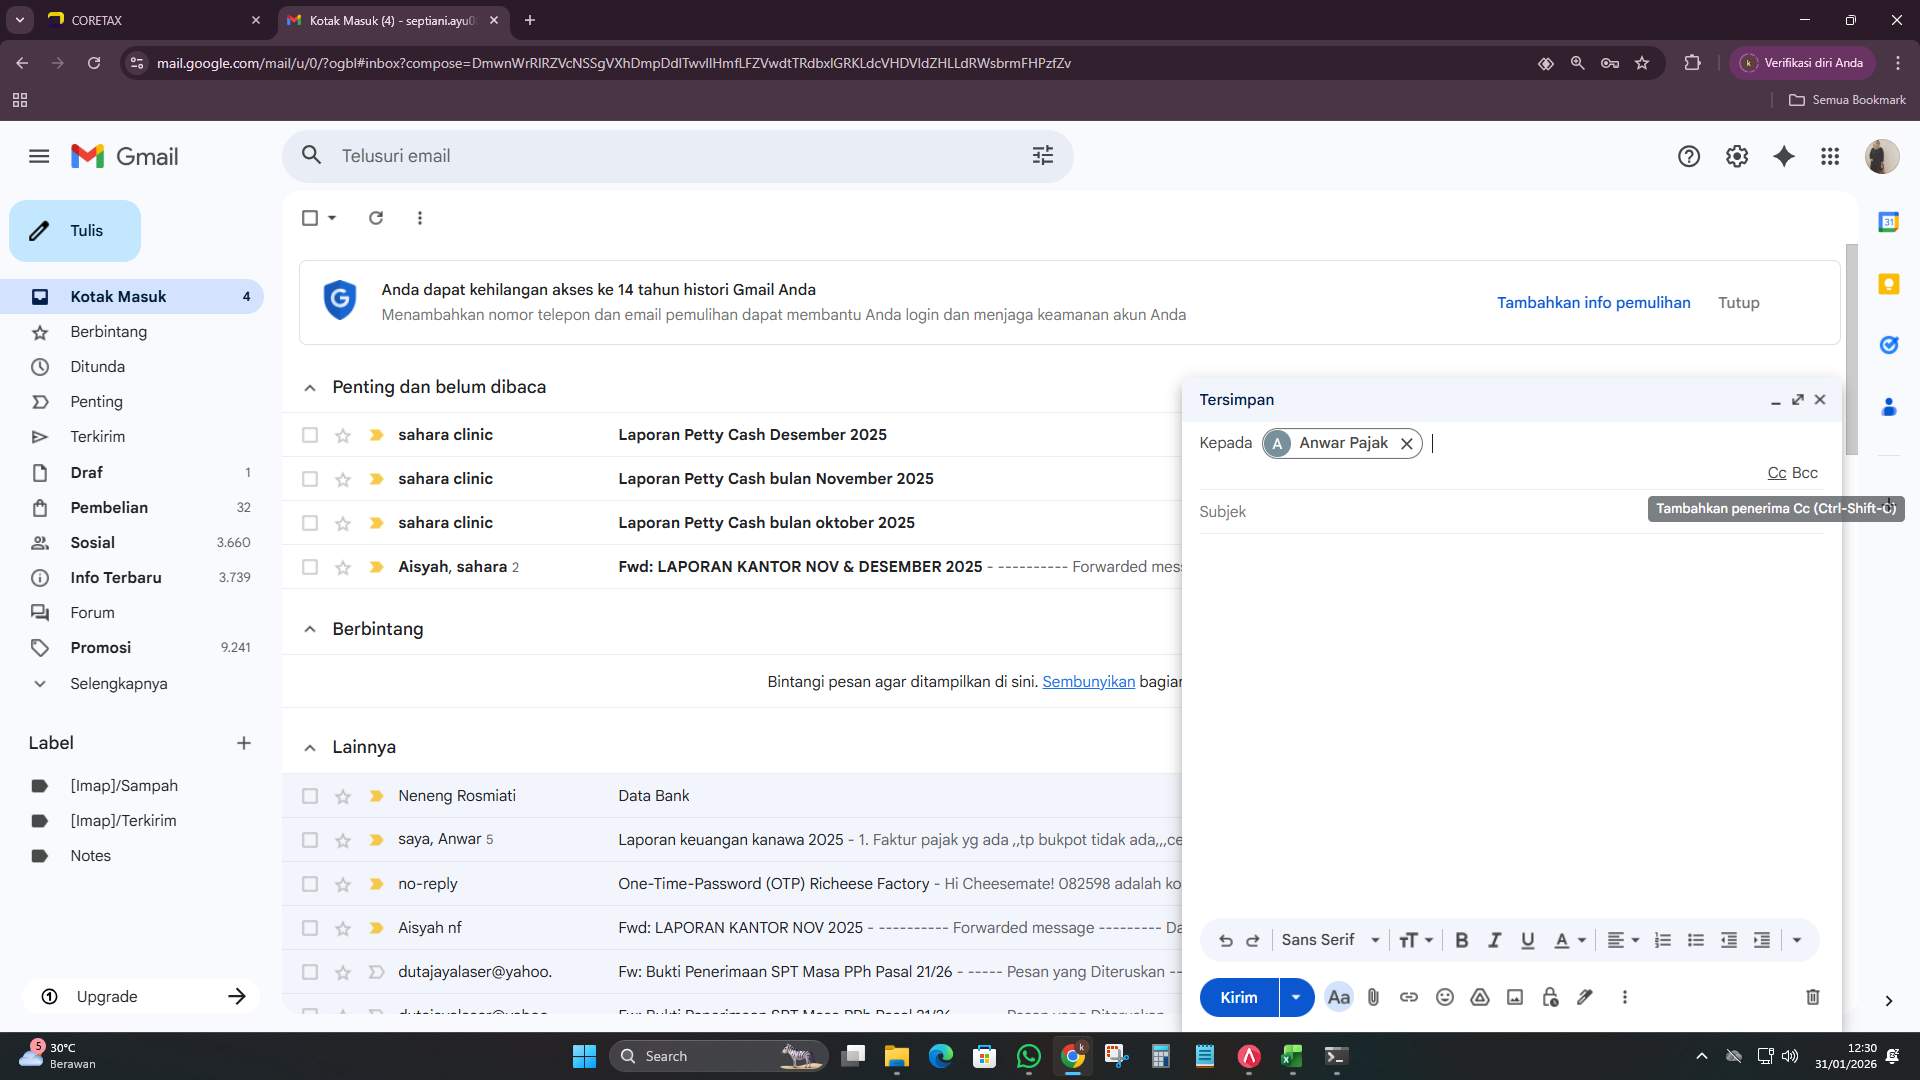This screenshot has width=1920, height=1080.
Task: Open the send options dropdown beside Kirim
Action: [1295, 997]
